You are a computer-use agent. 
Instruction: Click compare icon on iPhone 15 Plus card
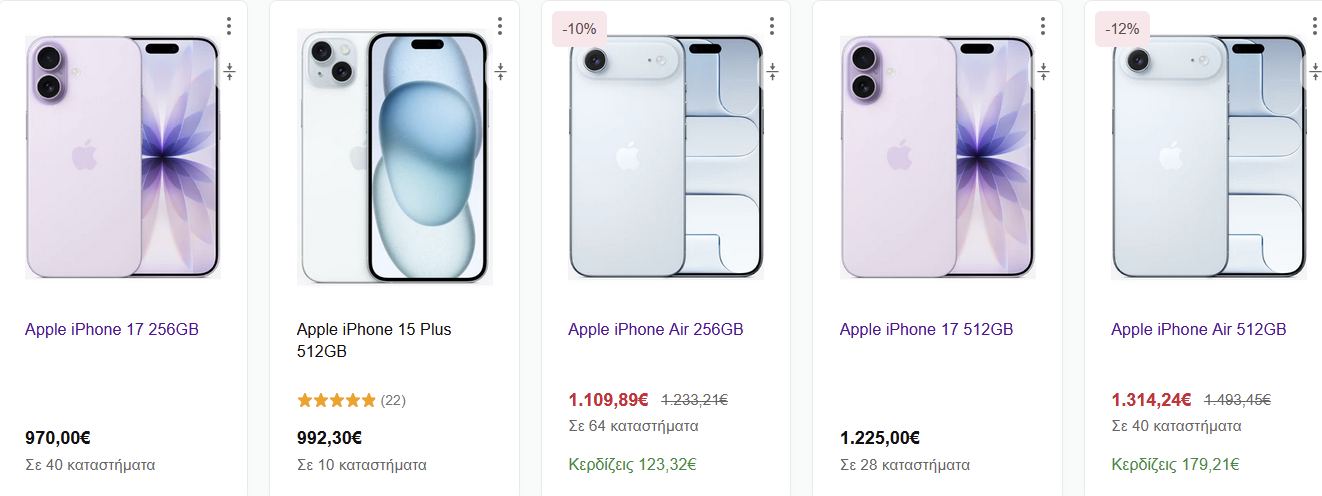pyautogui.click(x=501, y=72)
